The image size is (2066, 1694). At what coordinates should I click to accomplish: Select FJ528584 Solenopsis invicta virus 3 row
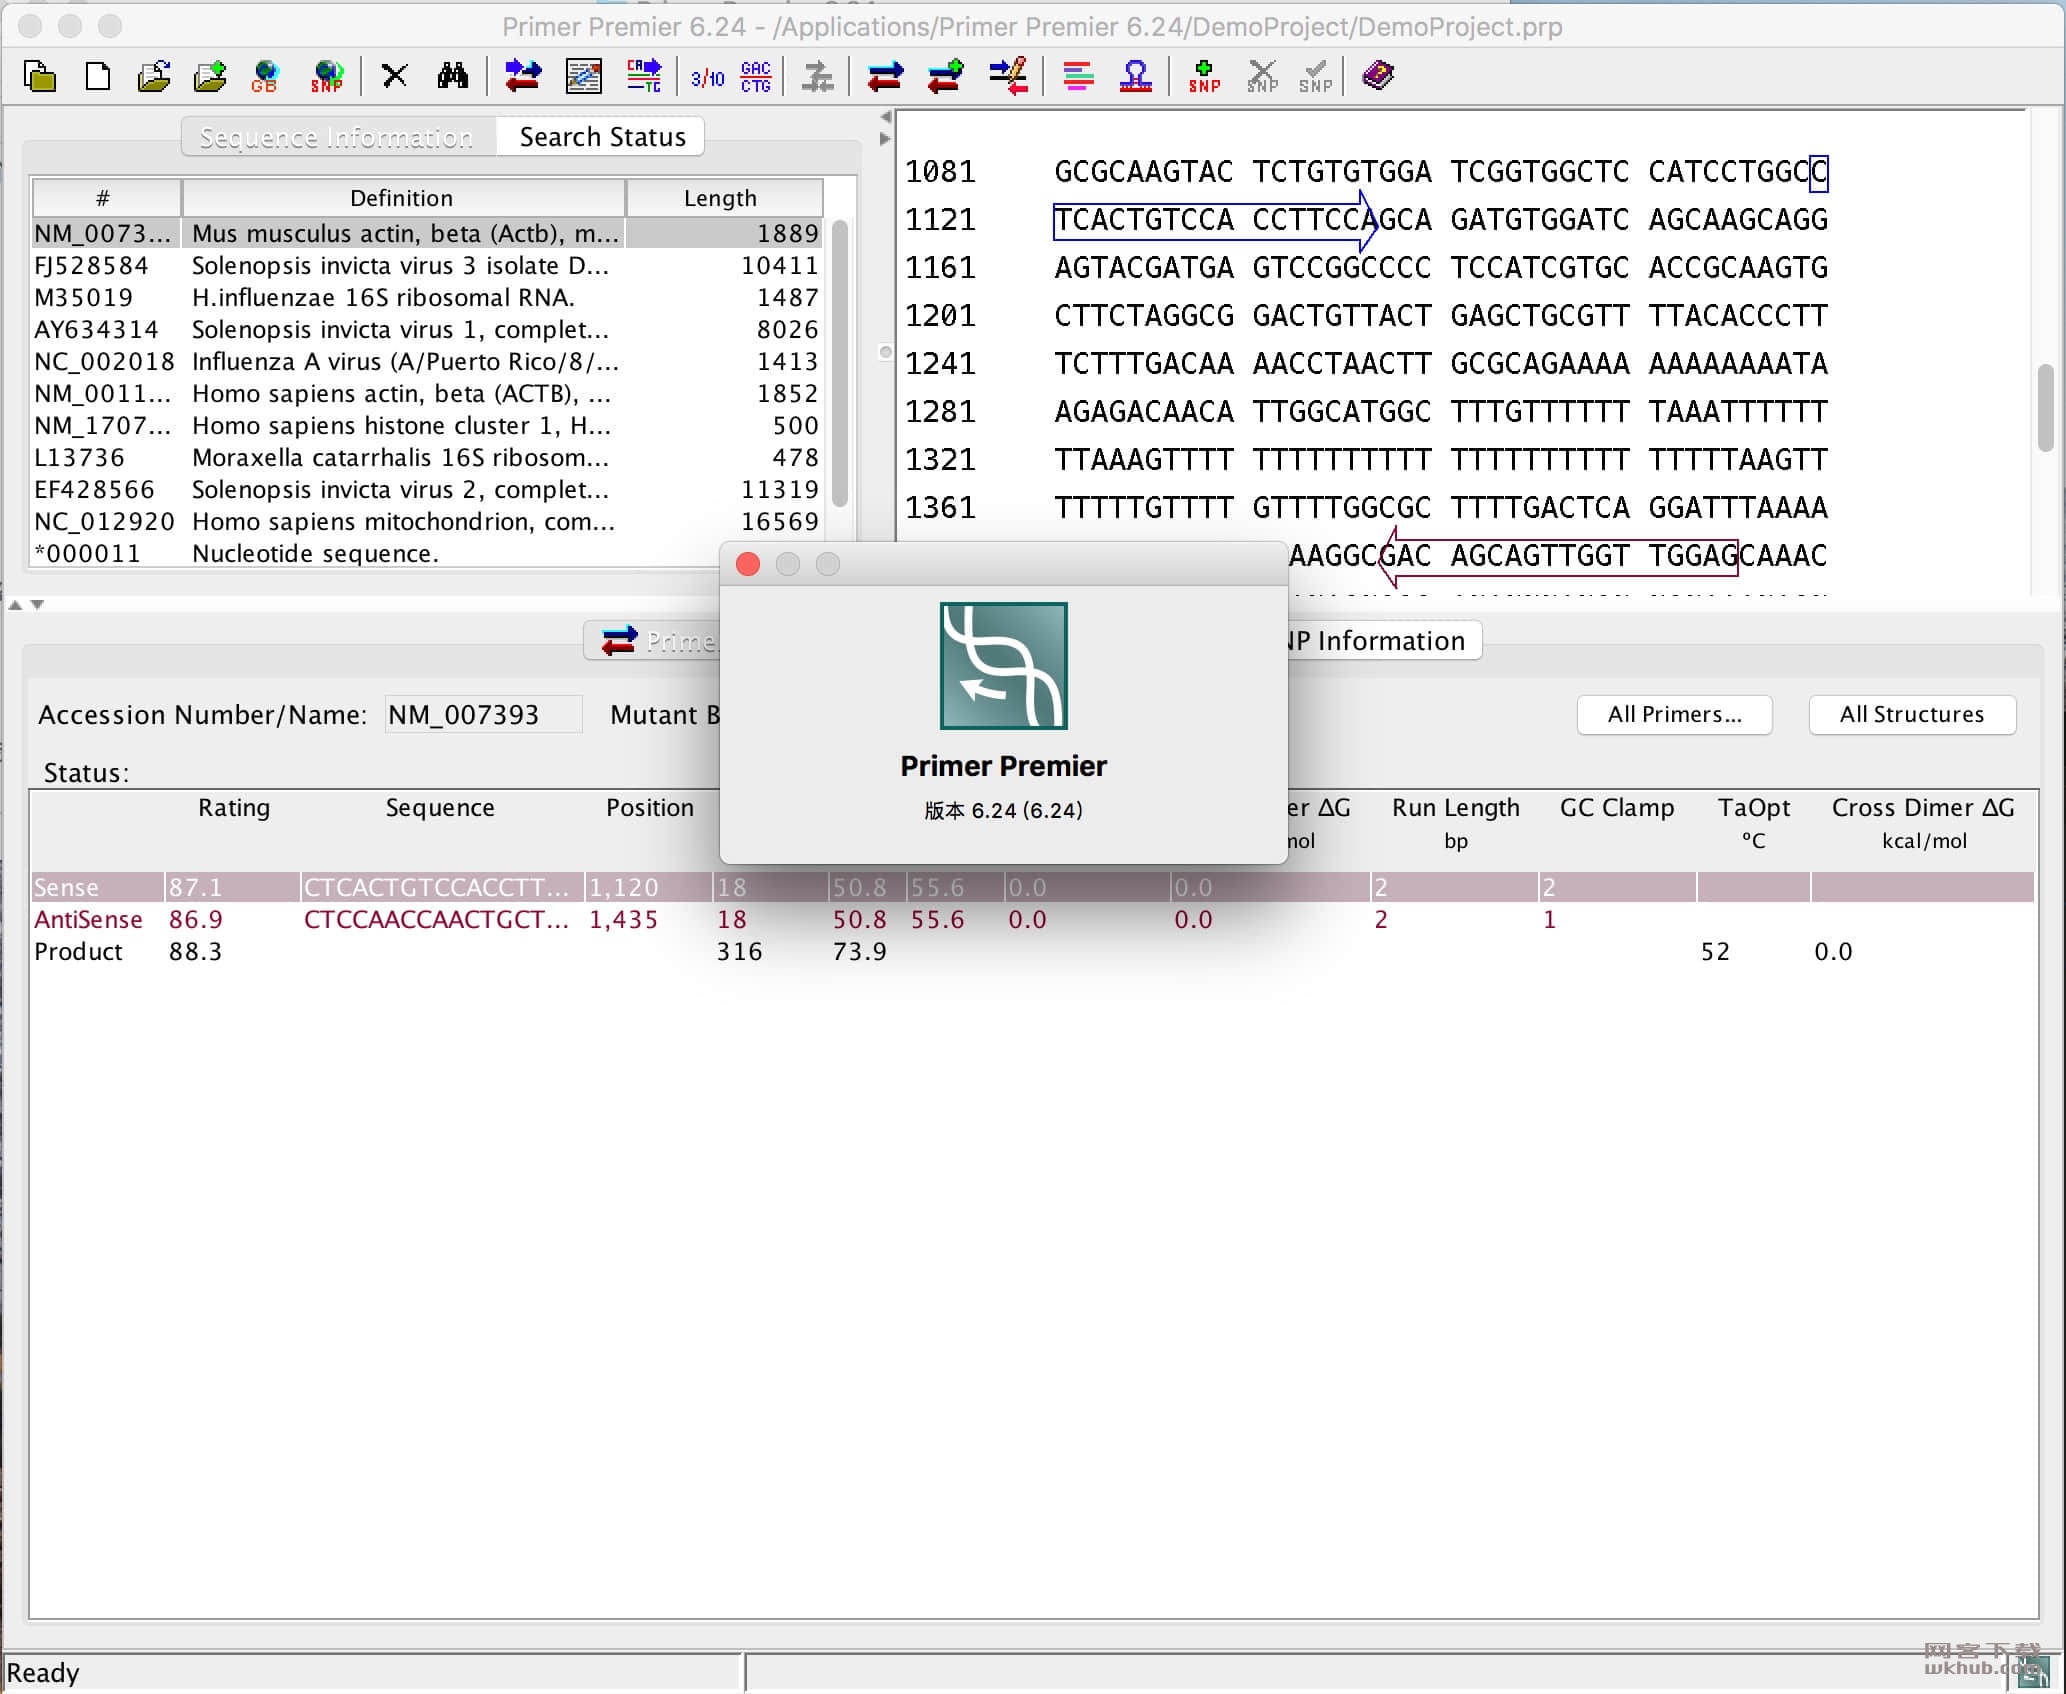(426, 265)
